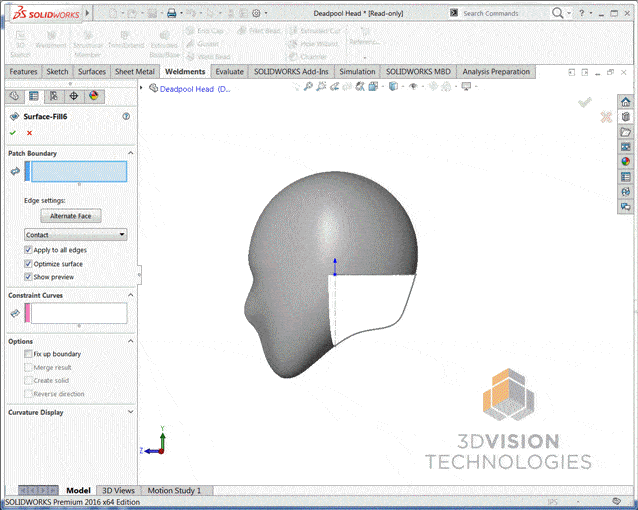The image size is (638, 510).
Task: Open Hide/Show Items eye icon
Action: click(413, 86)
